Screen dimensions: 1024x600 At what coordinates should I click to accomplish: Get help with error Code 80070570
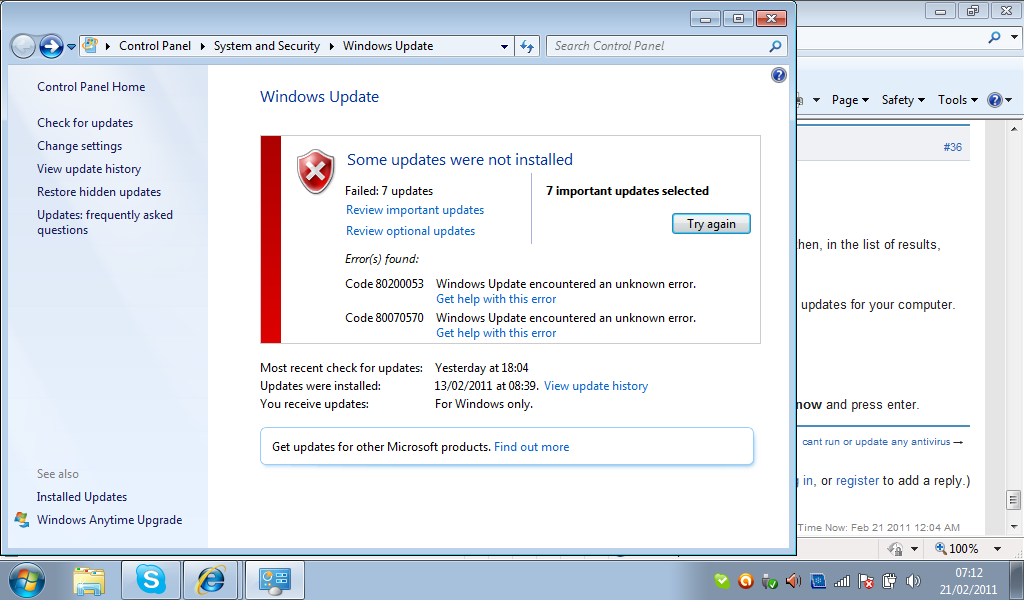pos(496,333)
